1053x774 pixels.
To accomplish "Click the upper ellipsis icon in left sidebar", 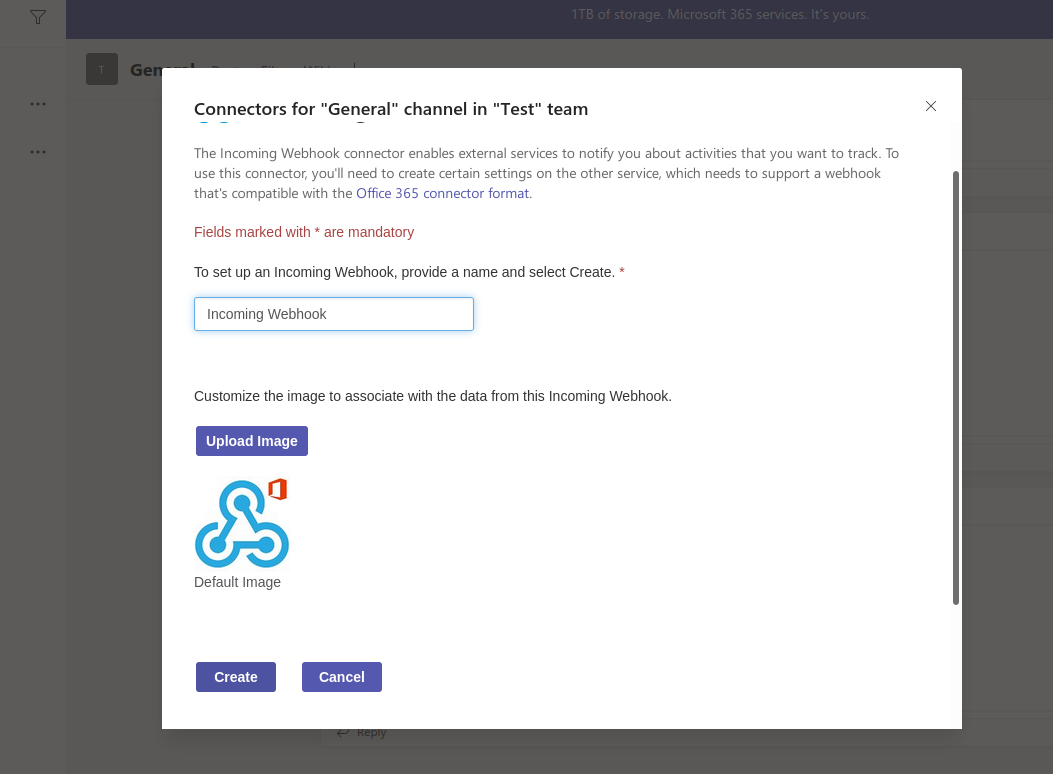I will 38,104.
